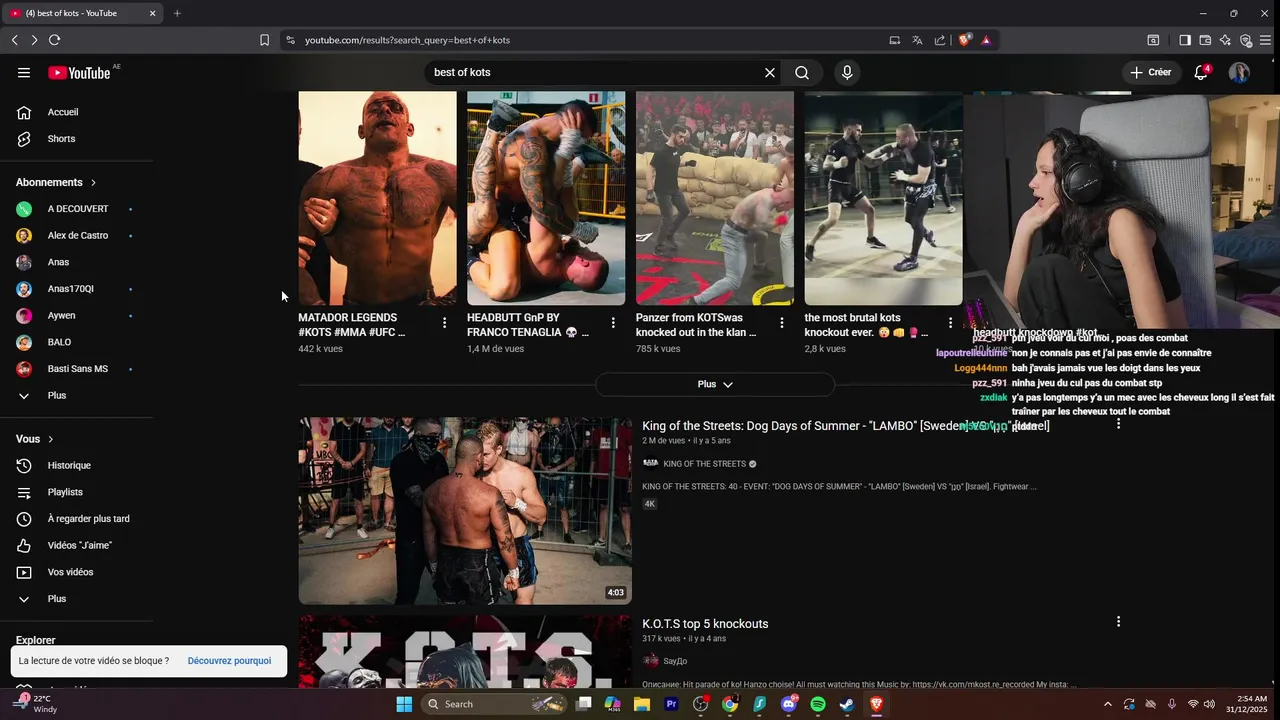Expand the Abonnements section chevron
The height and width of the screenshot is (720, 1280).
coord(93,182)
